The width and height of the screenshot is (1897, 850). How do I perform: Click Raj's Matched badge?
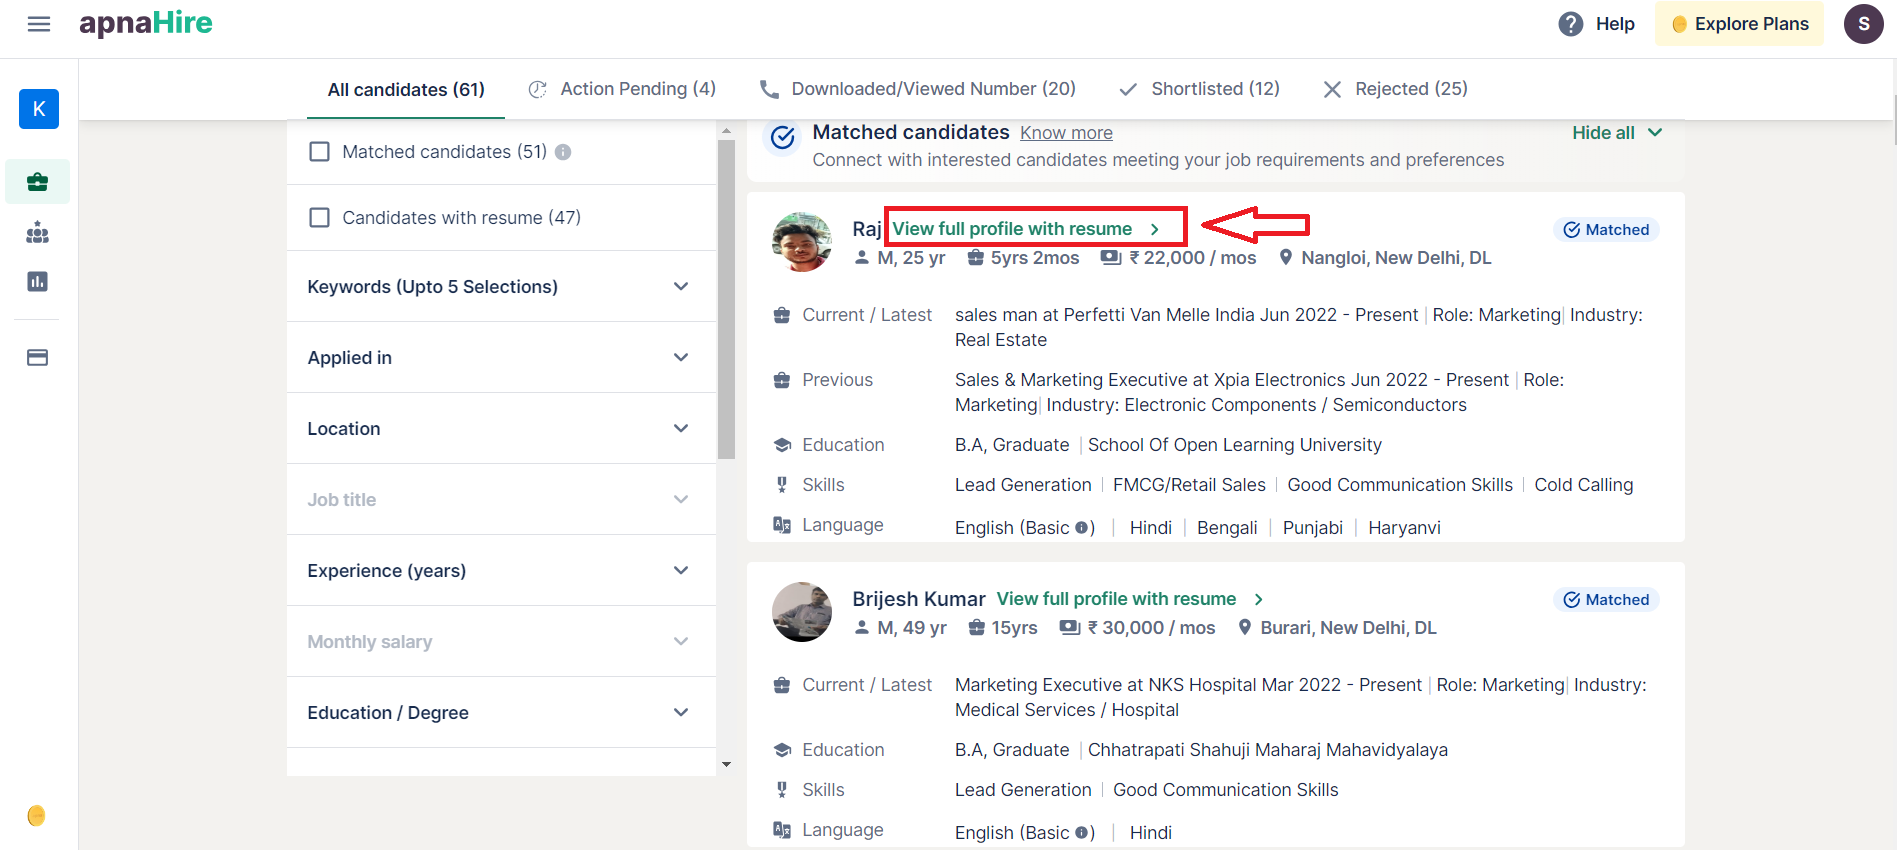click(x=1606, y=230)
